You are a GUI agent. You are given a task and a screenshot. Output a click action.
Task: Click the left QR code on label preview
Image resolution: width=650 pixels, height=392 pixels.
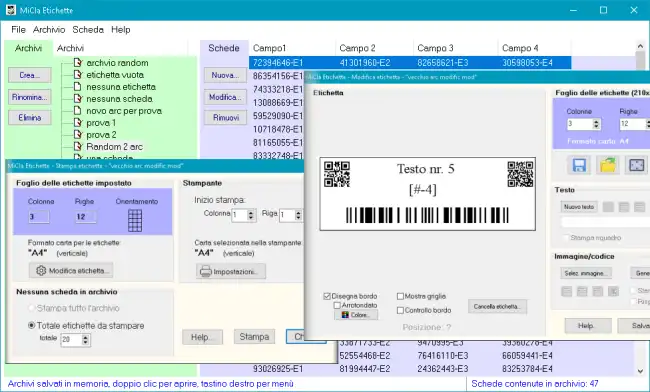click(337, 174)
